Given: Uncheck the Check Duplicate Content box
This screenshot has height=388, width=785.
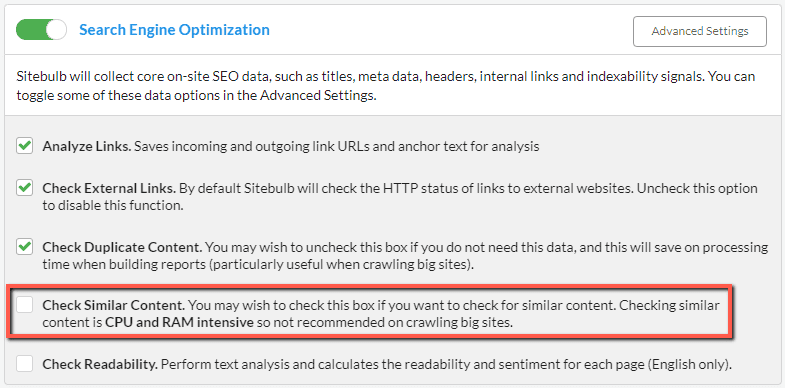Looking at the screenshot, I should click(x=24, y=247).
